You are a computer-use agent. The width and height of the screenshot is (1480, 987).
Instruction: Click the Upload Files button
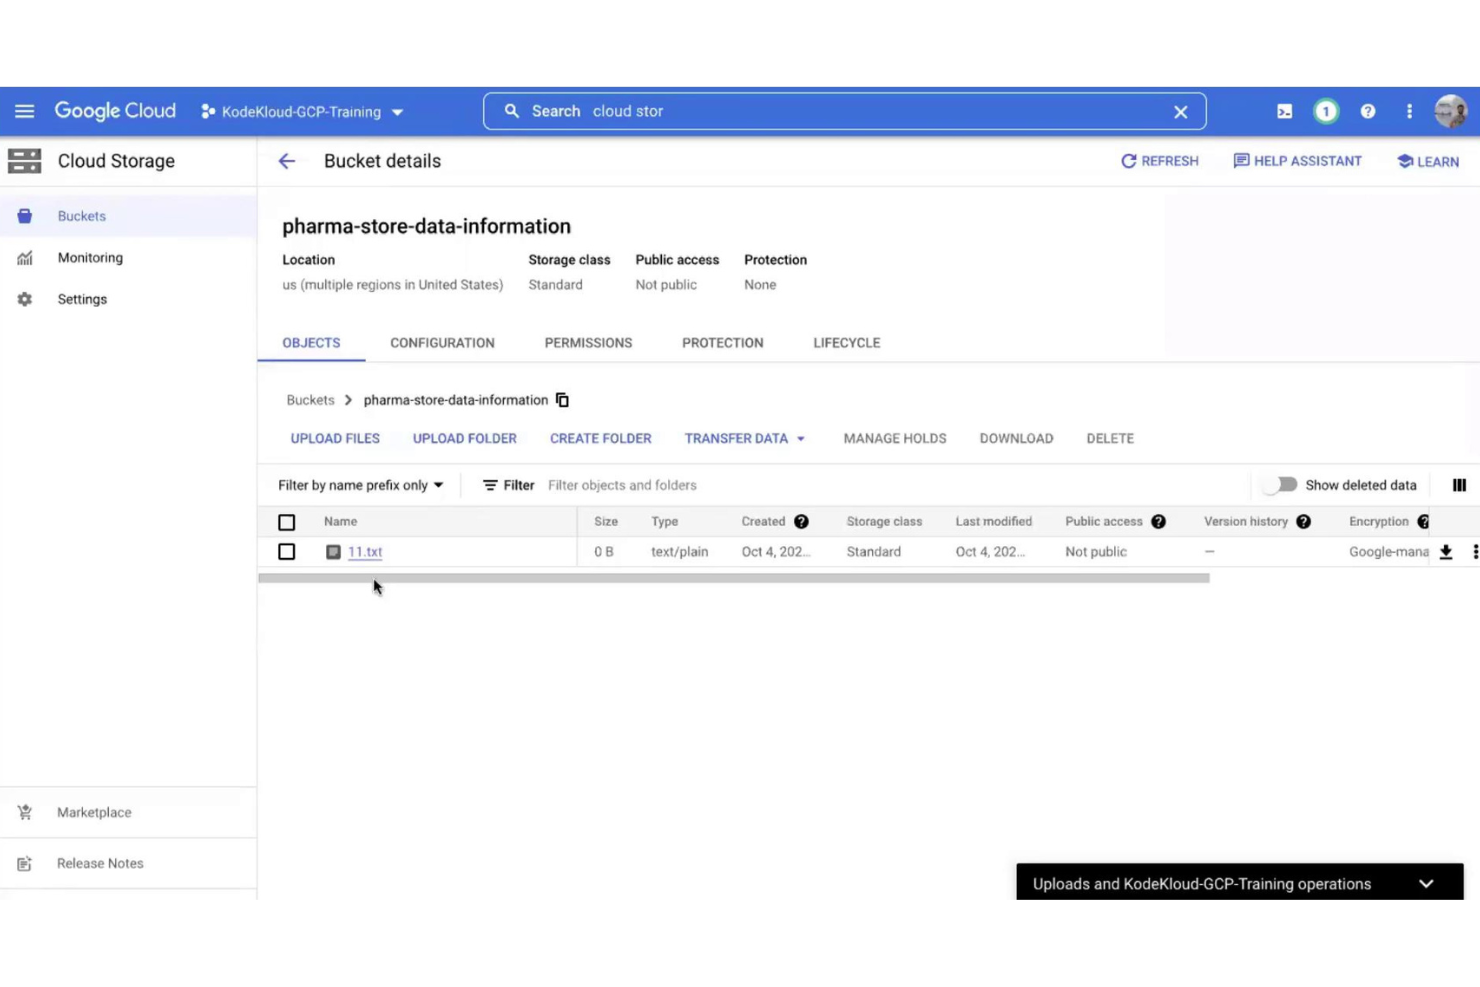(x=335, y=438)
